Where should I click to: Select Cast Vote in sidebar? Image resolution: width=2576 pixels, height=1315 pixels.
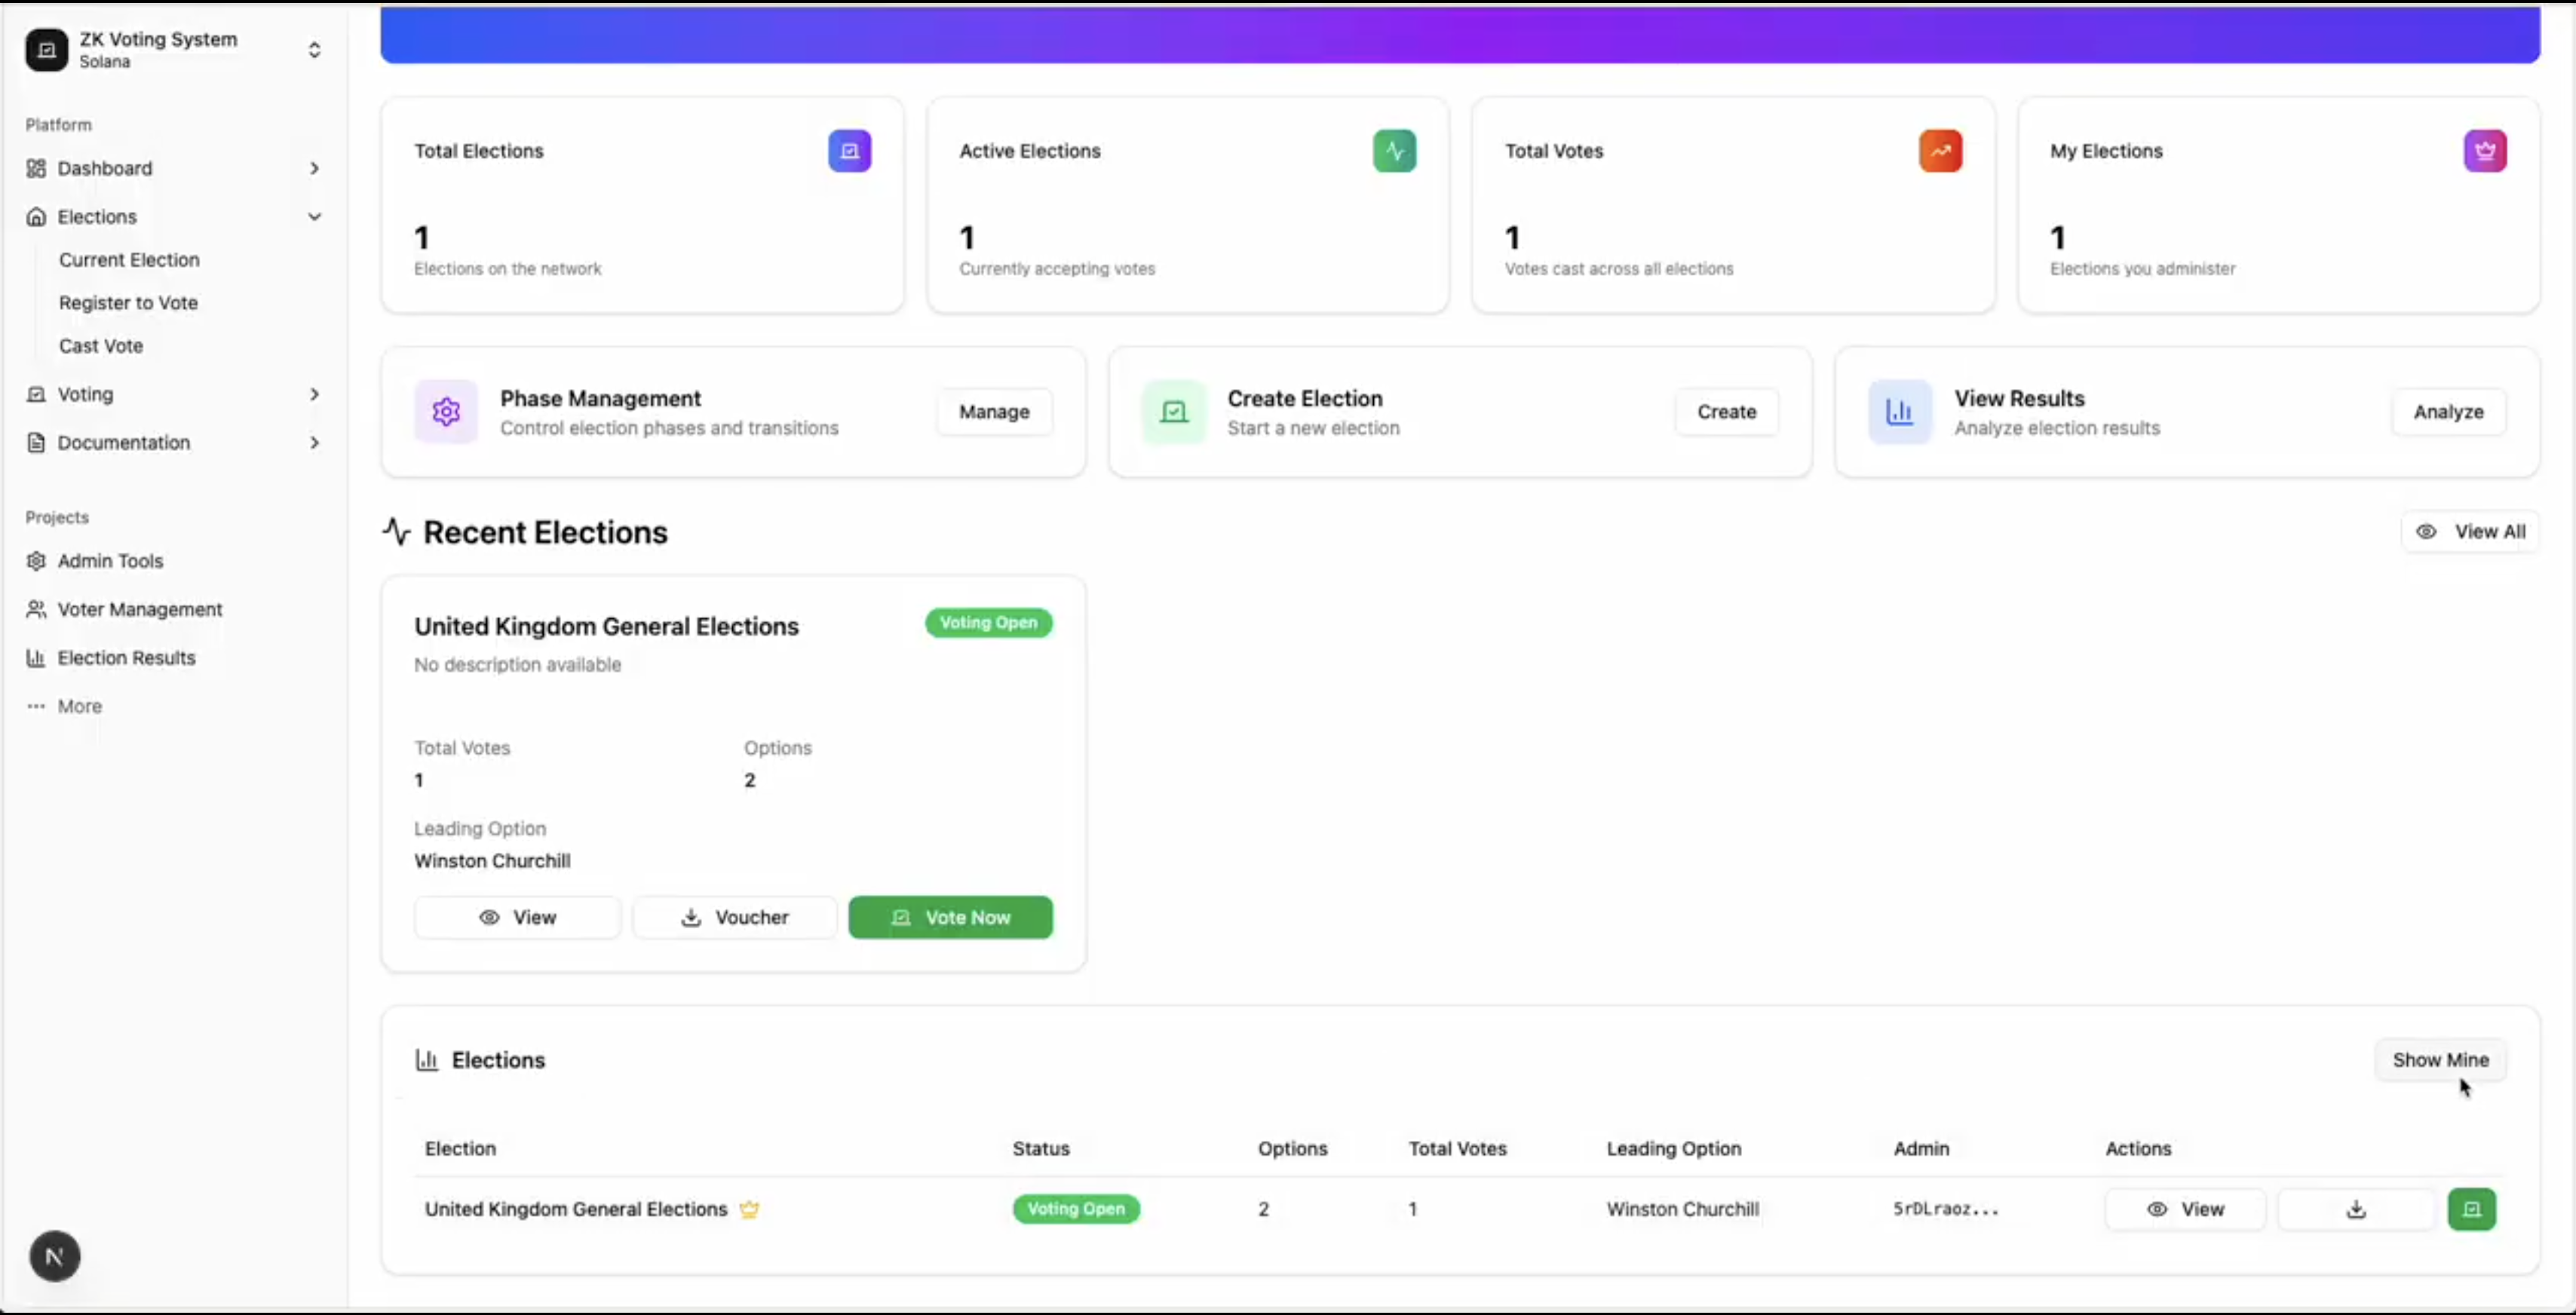(101, 346)
